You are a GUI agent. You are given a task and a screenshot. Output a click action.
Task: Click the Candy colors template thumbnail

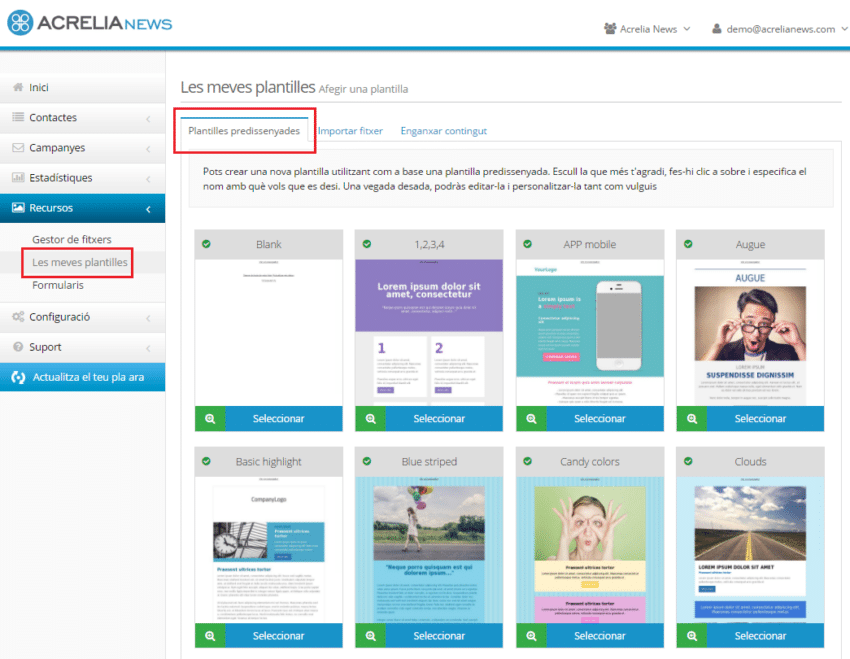(x=590, y=550)
